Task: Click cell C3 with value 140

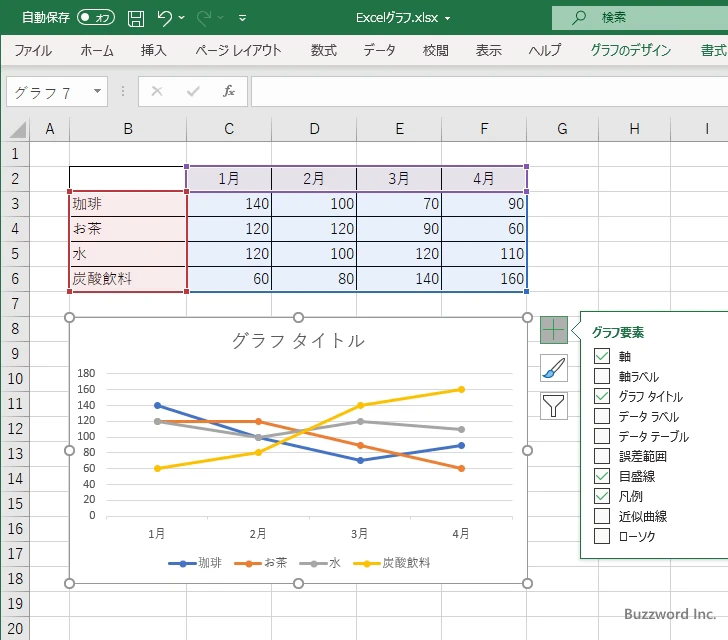Action: [x=229, y=204]
